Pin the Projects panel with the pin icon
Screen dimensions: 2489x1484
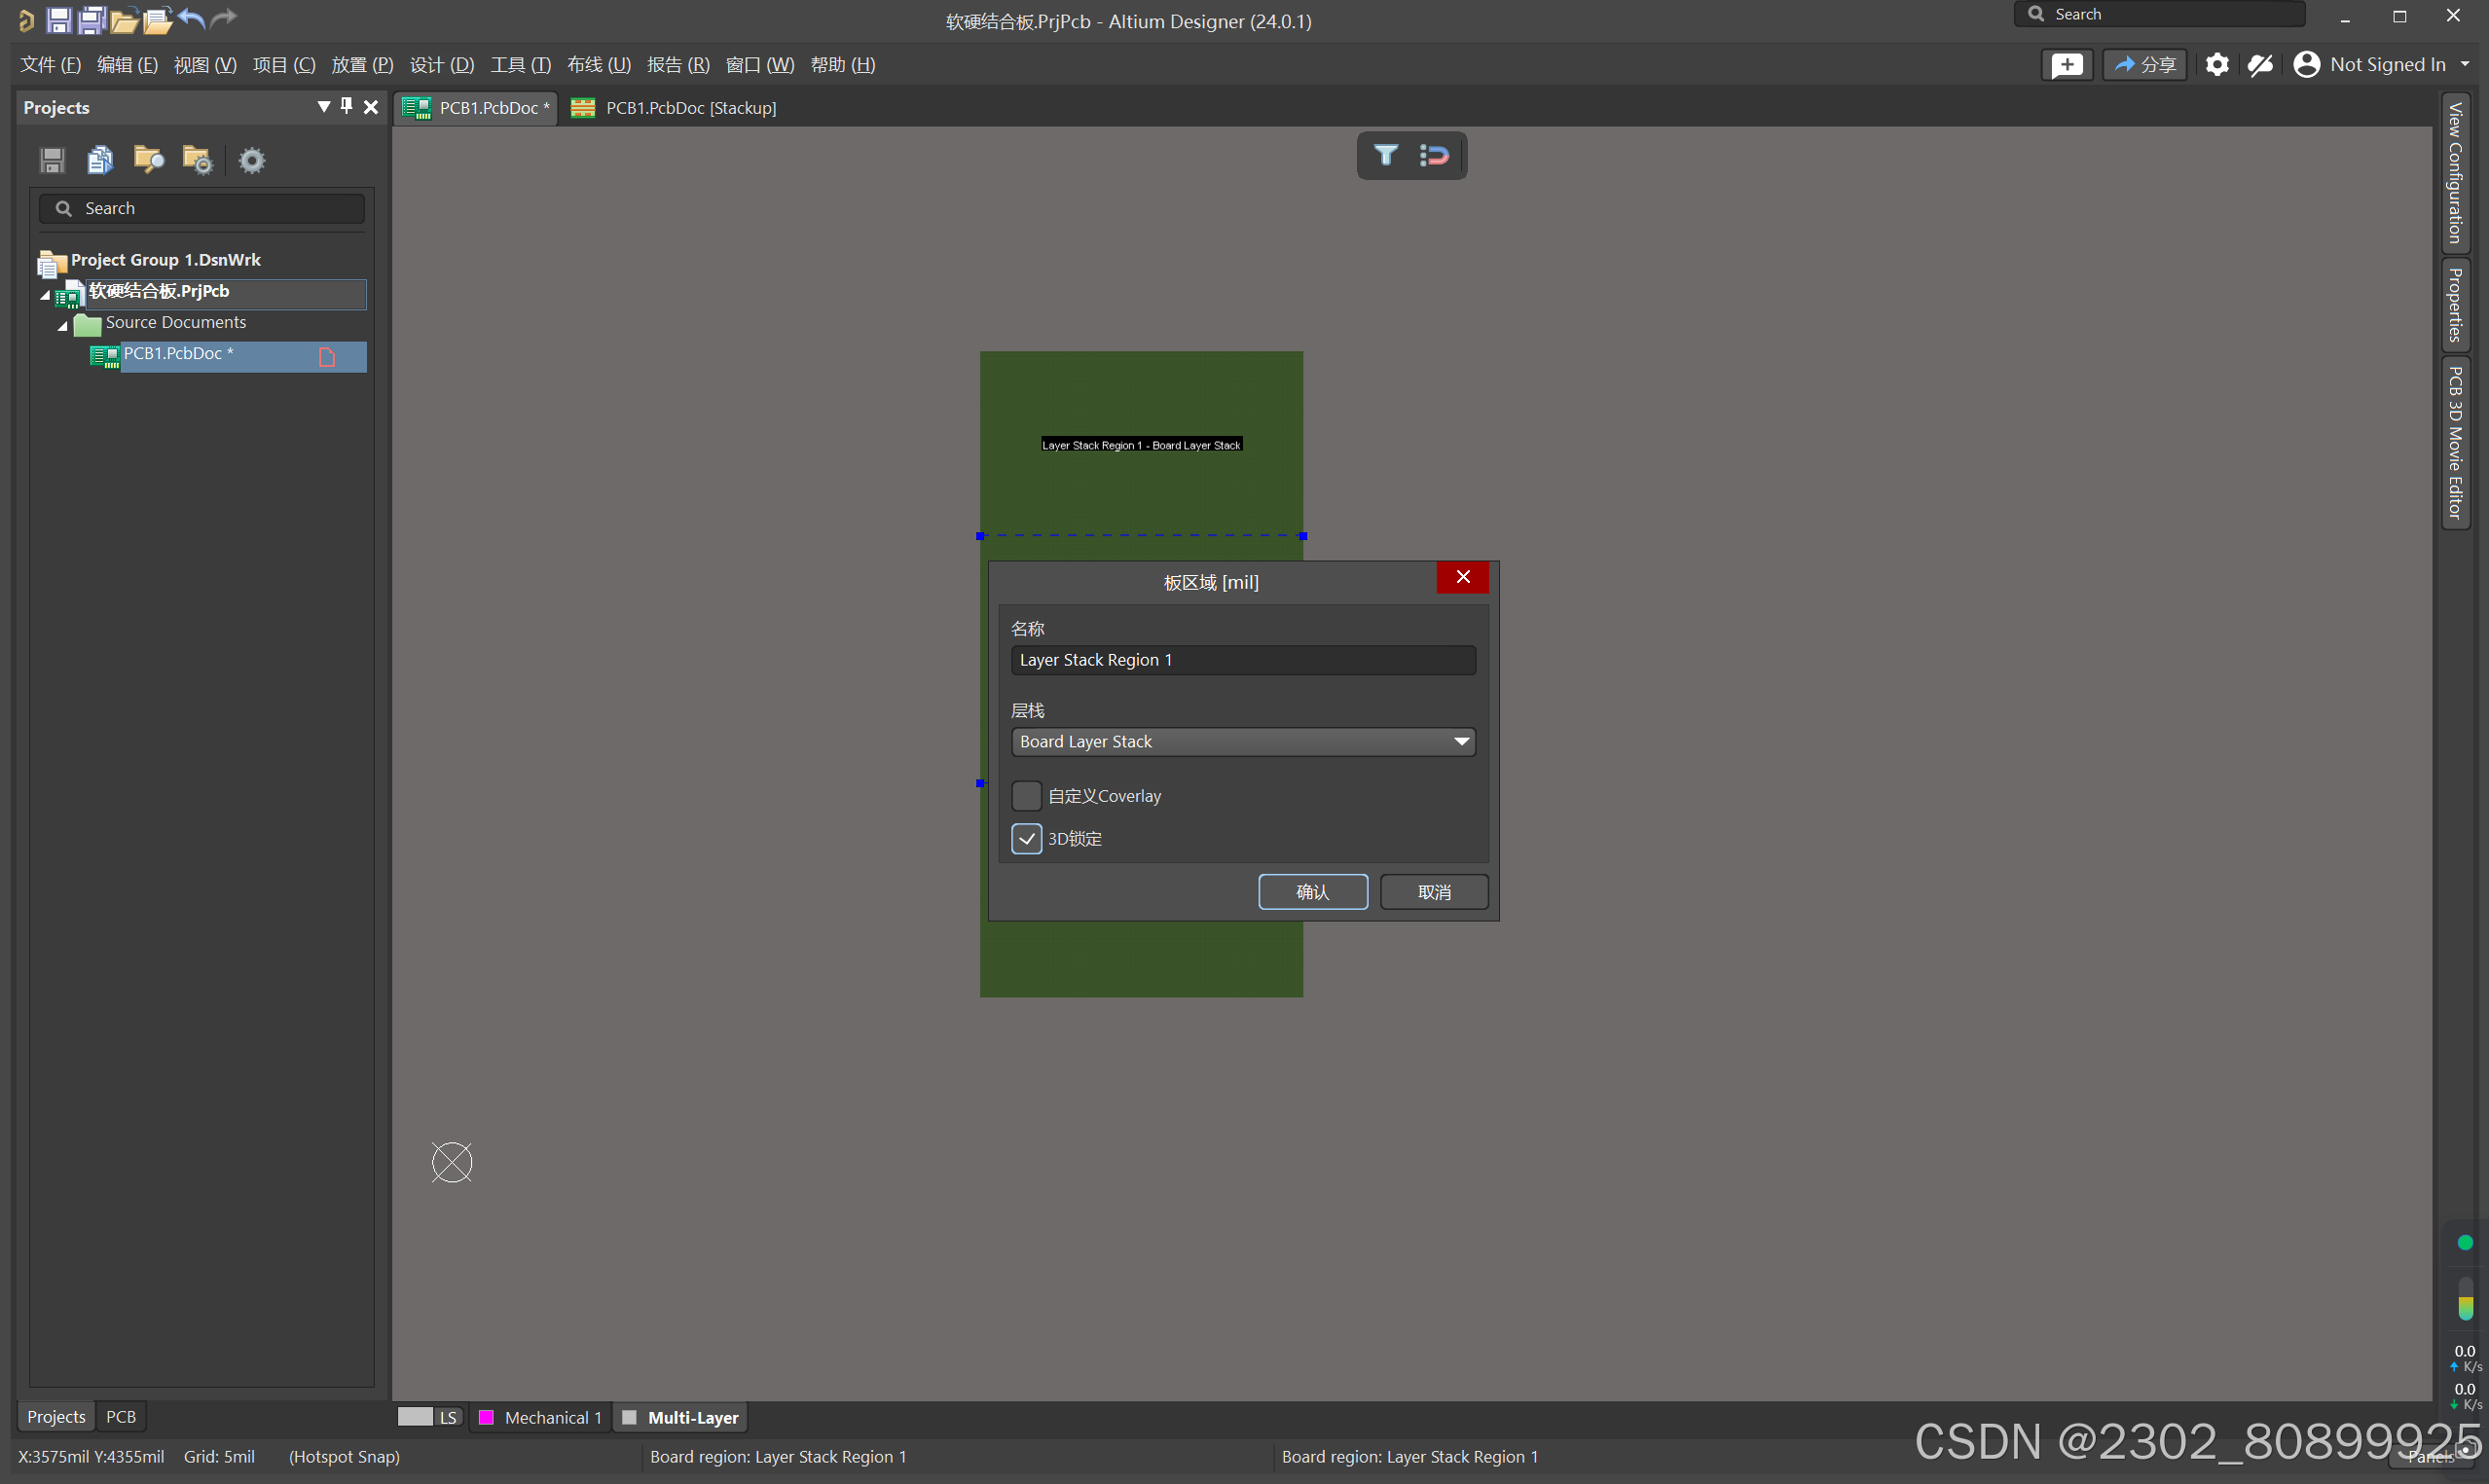click(347, 106)
